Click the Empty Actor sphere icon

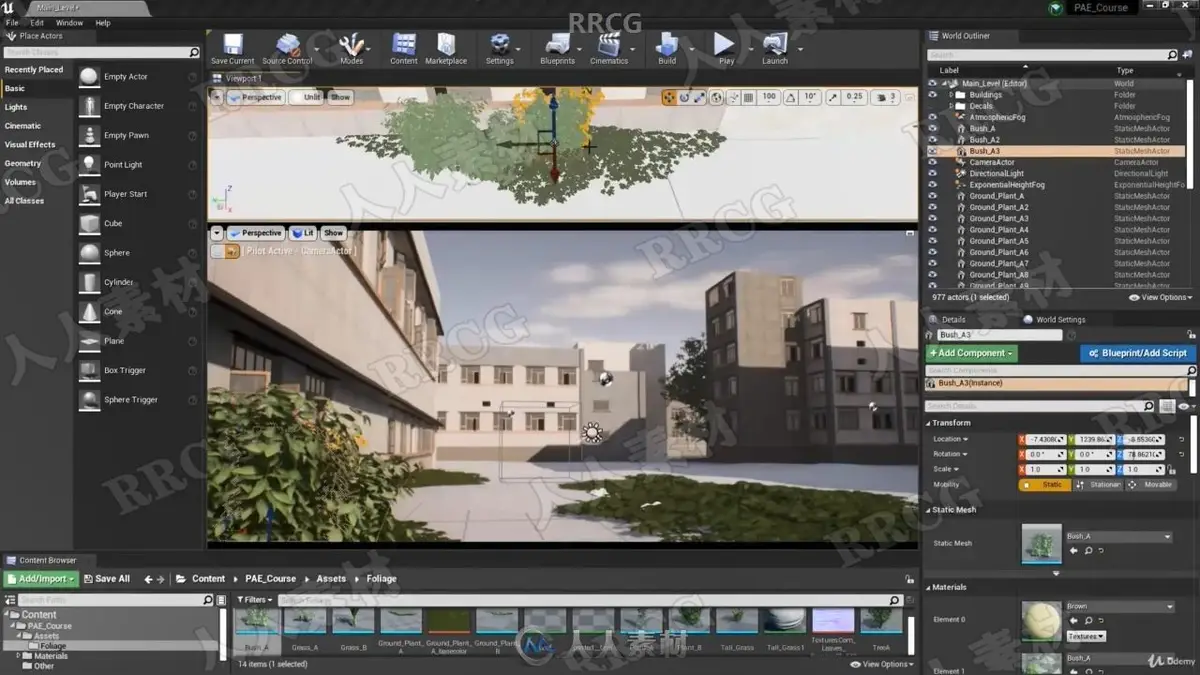[x=89, y=77]
